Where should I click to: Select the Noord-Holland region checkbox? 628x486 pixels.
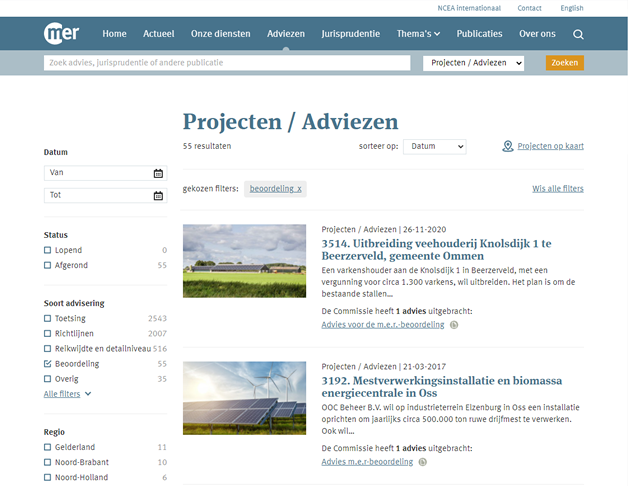point(47,478)
